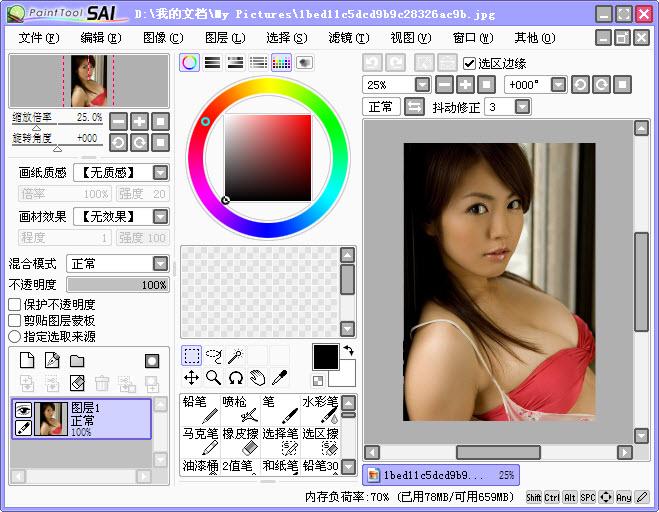Screen dimensions: 659x512
Task: Create a new layer folder
Action: point(77,361)
